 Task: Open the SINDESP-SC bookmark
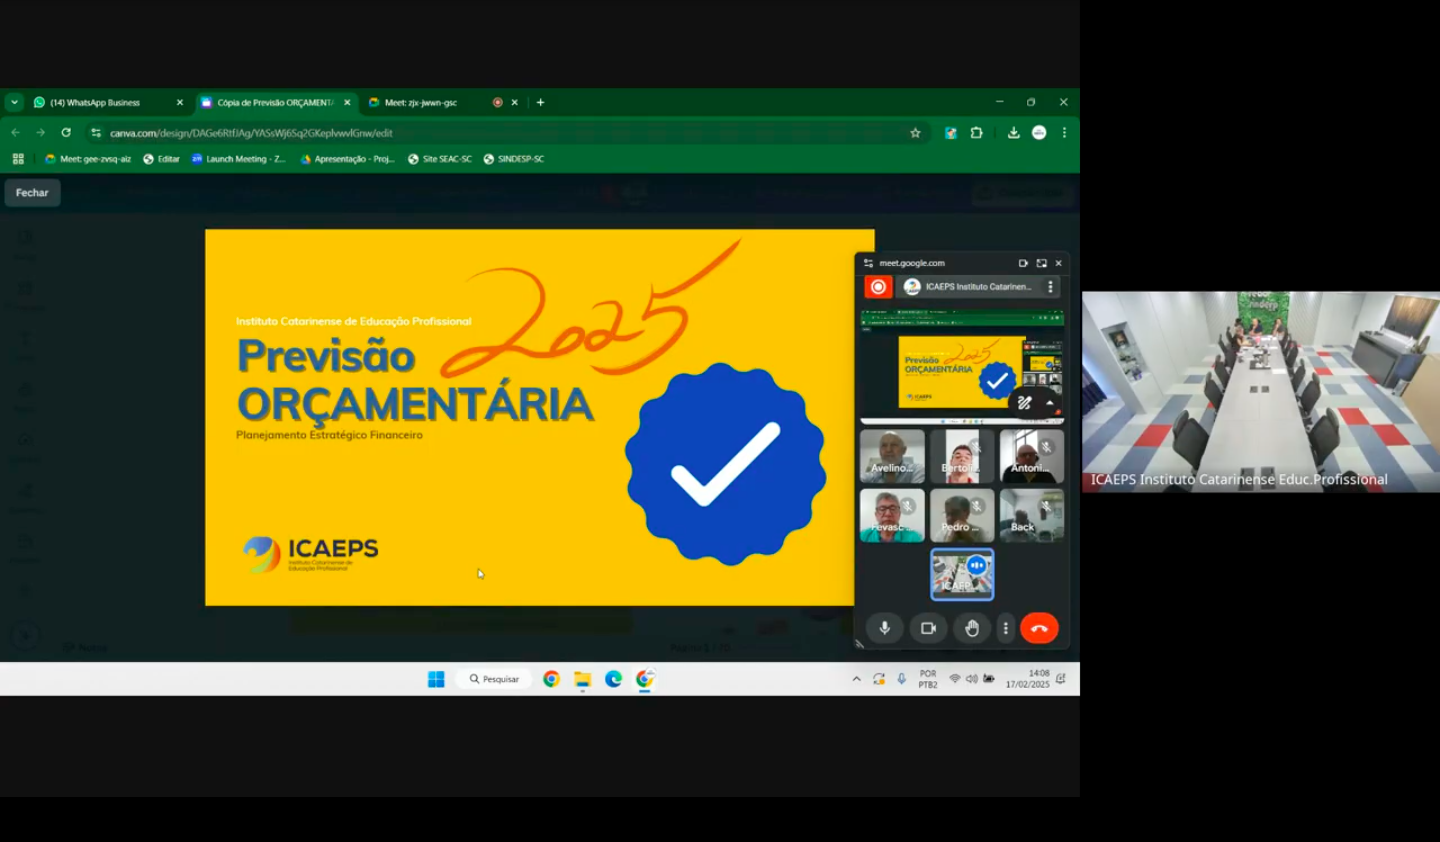click(x=514, y=159)
